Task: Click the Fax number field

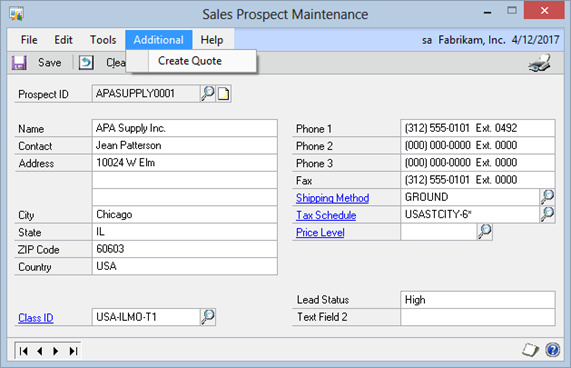Action: 478,180
